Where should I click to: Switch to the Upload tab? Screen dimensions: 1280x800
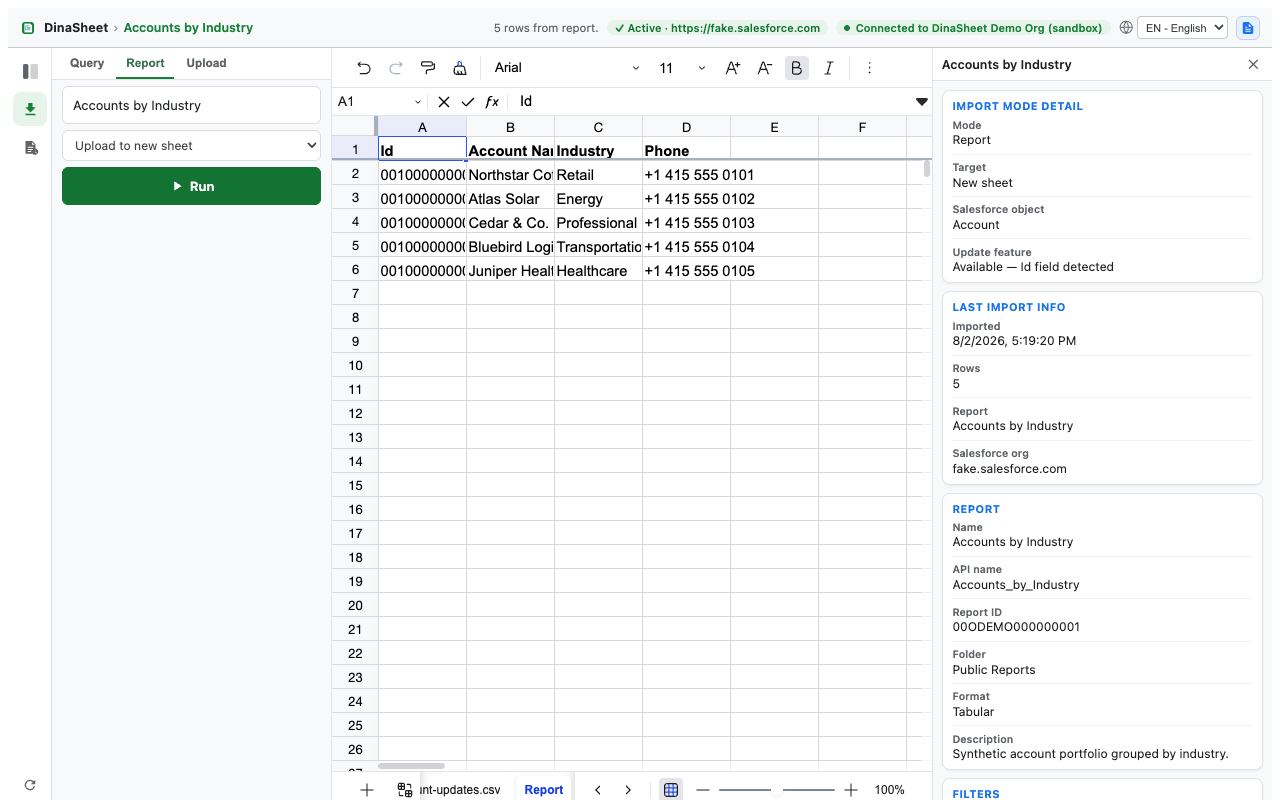pos(206,63)
